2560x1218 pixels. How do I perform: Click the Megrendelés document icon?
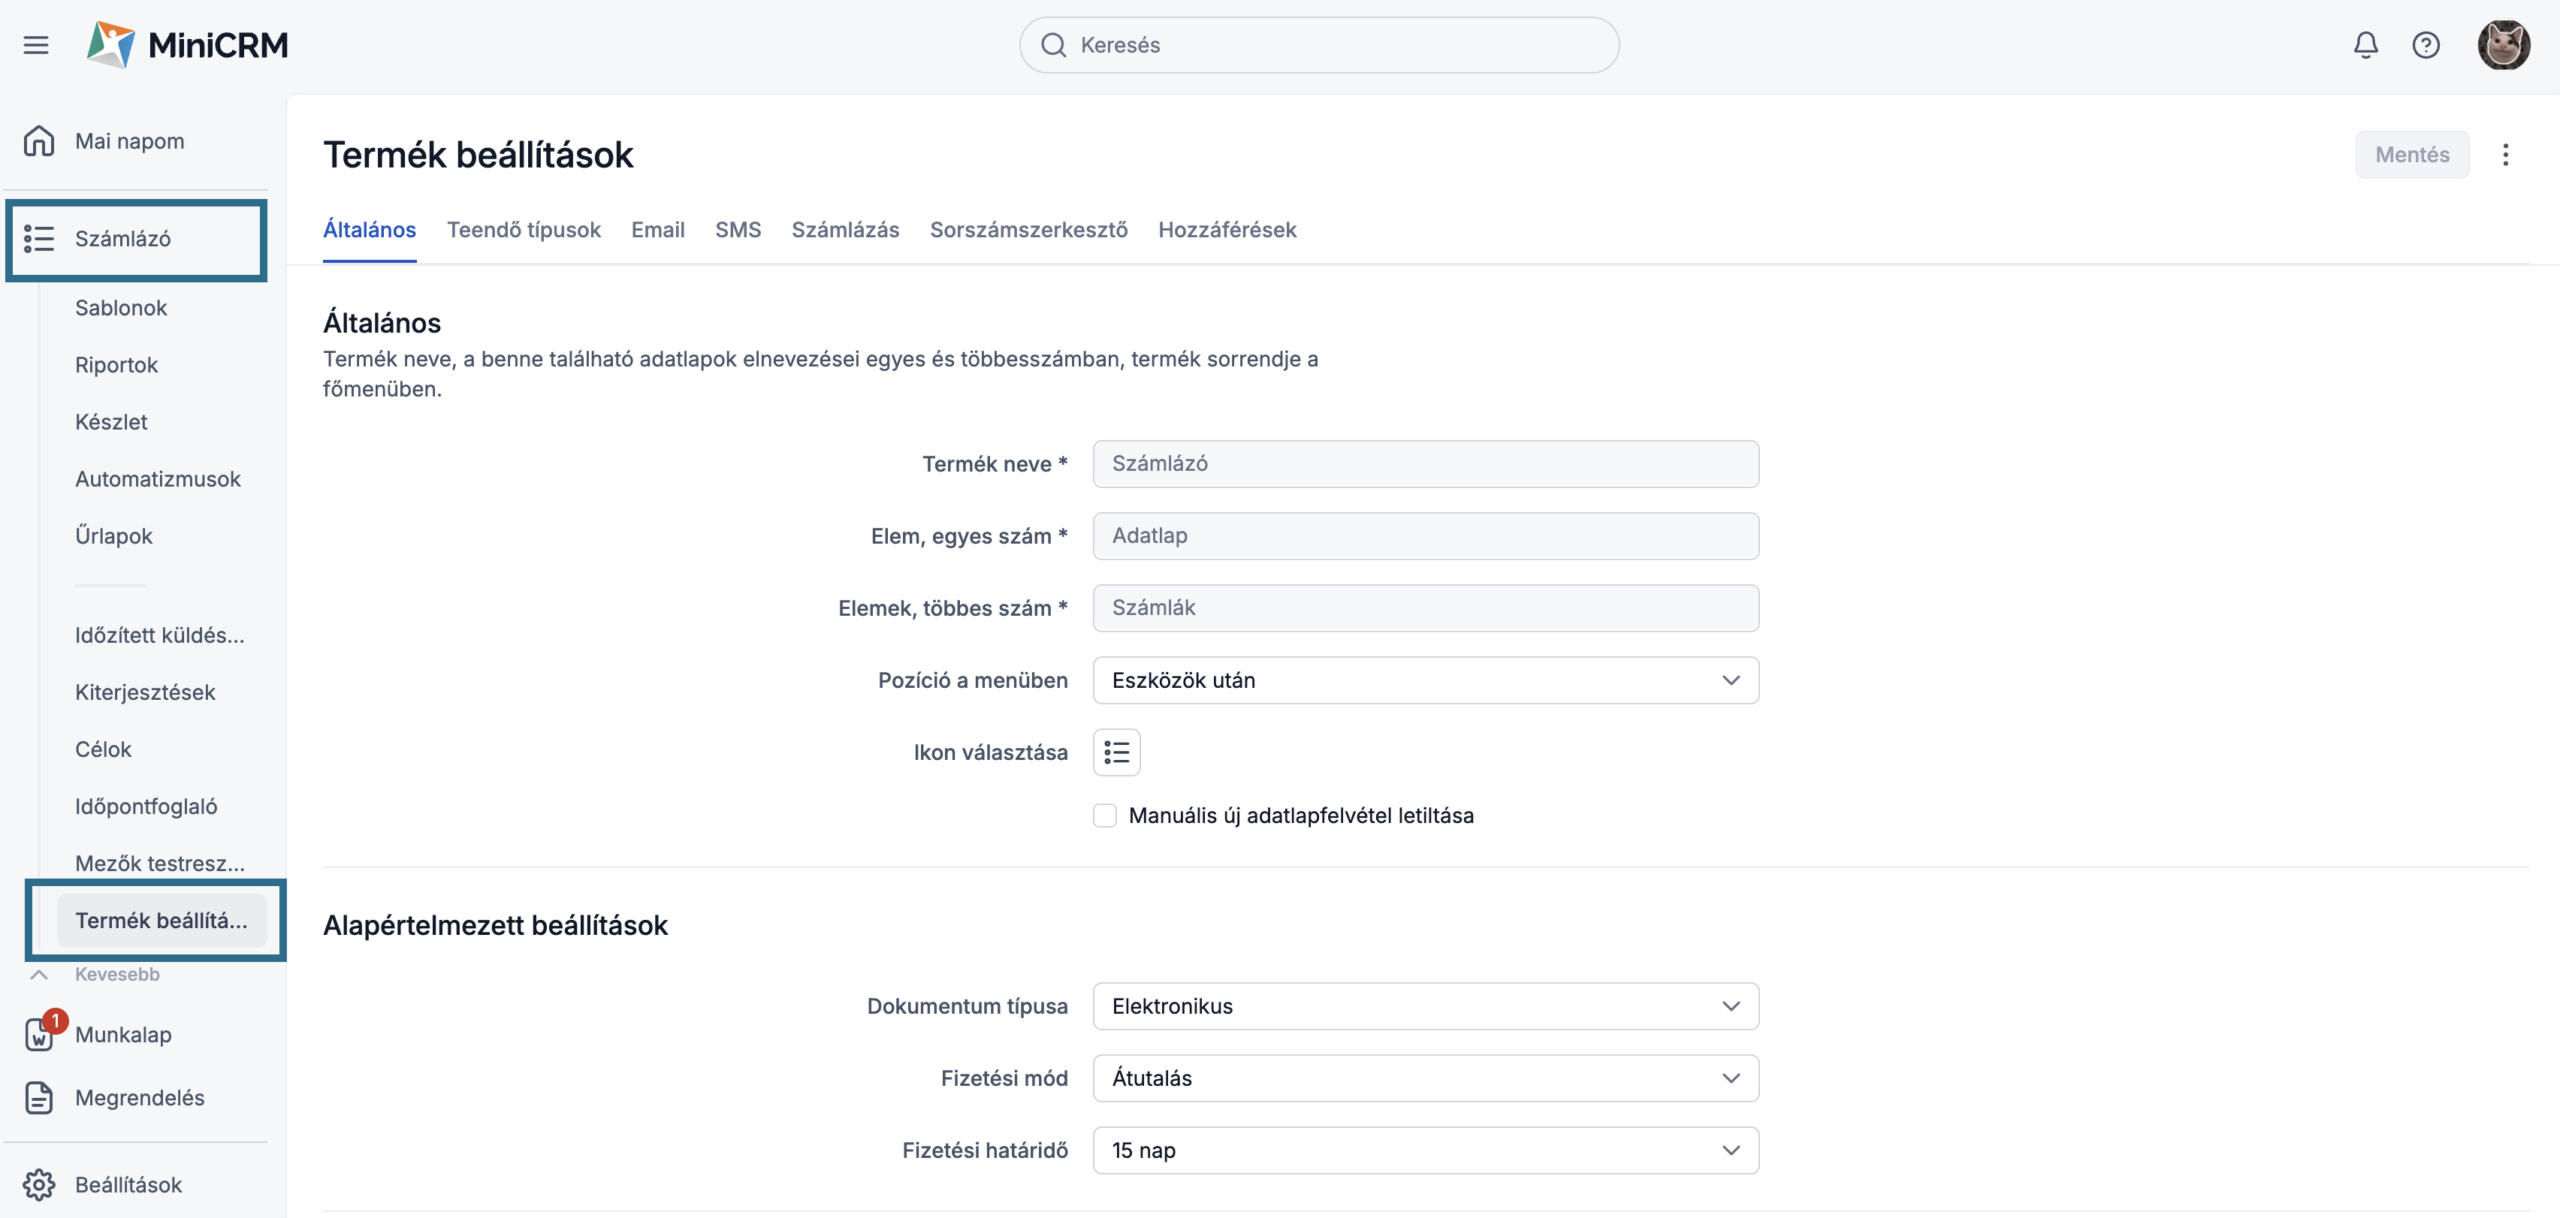tap(39, 1097)
